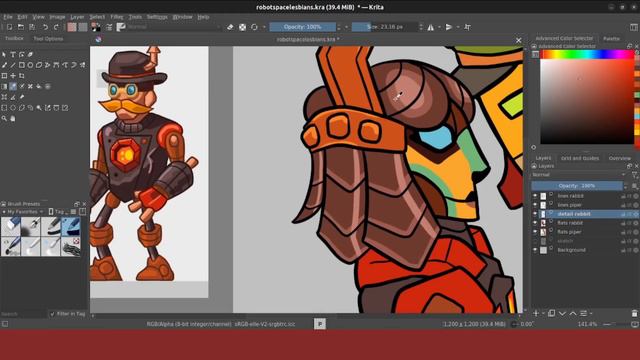Screen dimensions: 640x360
Task: Open the add layer type dropdown arrow
Action: pyautogui.click(x=543, y=313)
